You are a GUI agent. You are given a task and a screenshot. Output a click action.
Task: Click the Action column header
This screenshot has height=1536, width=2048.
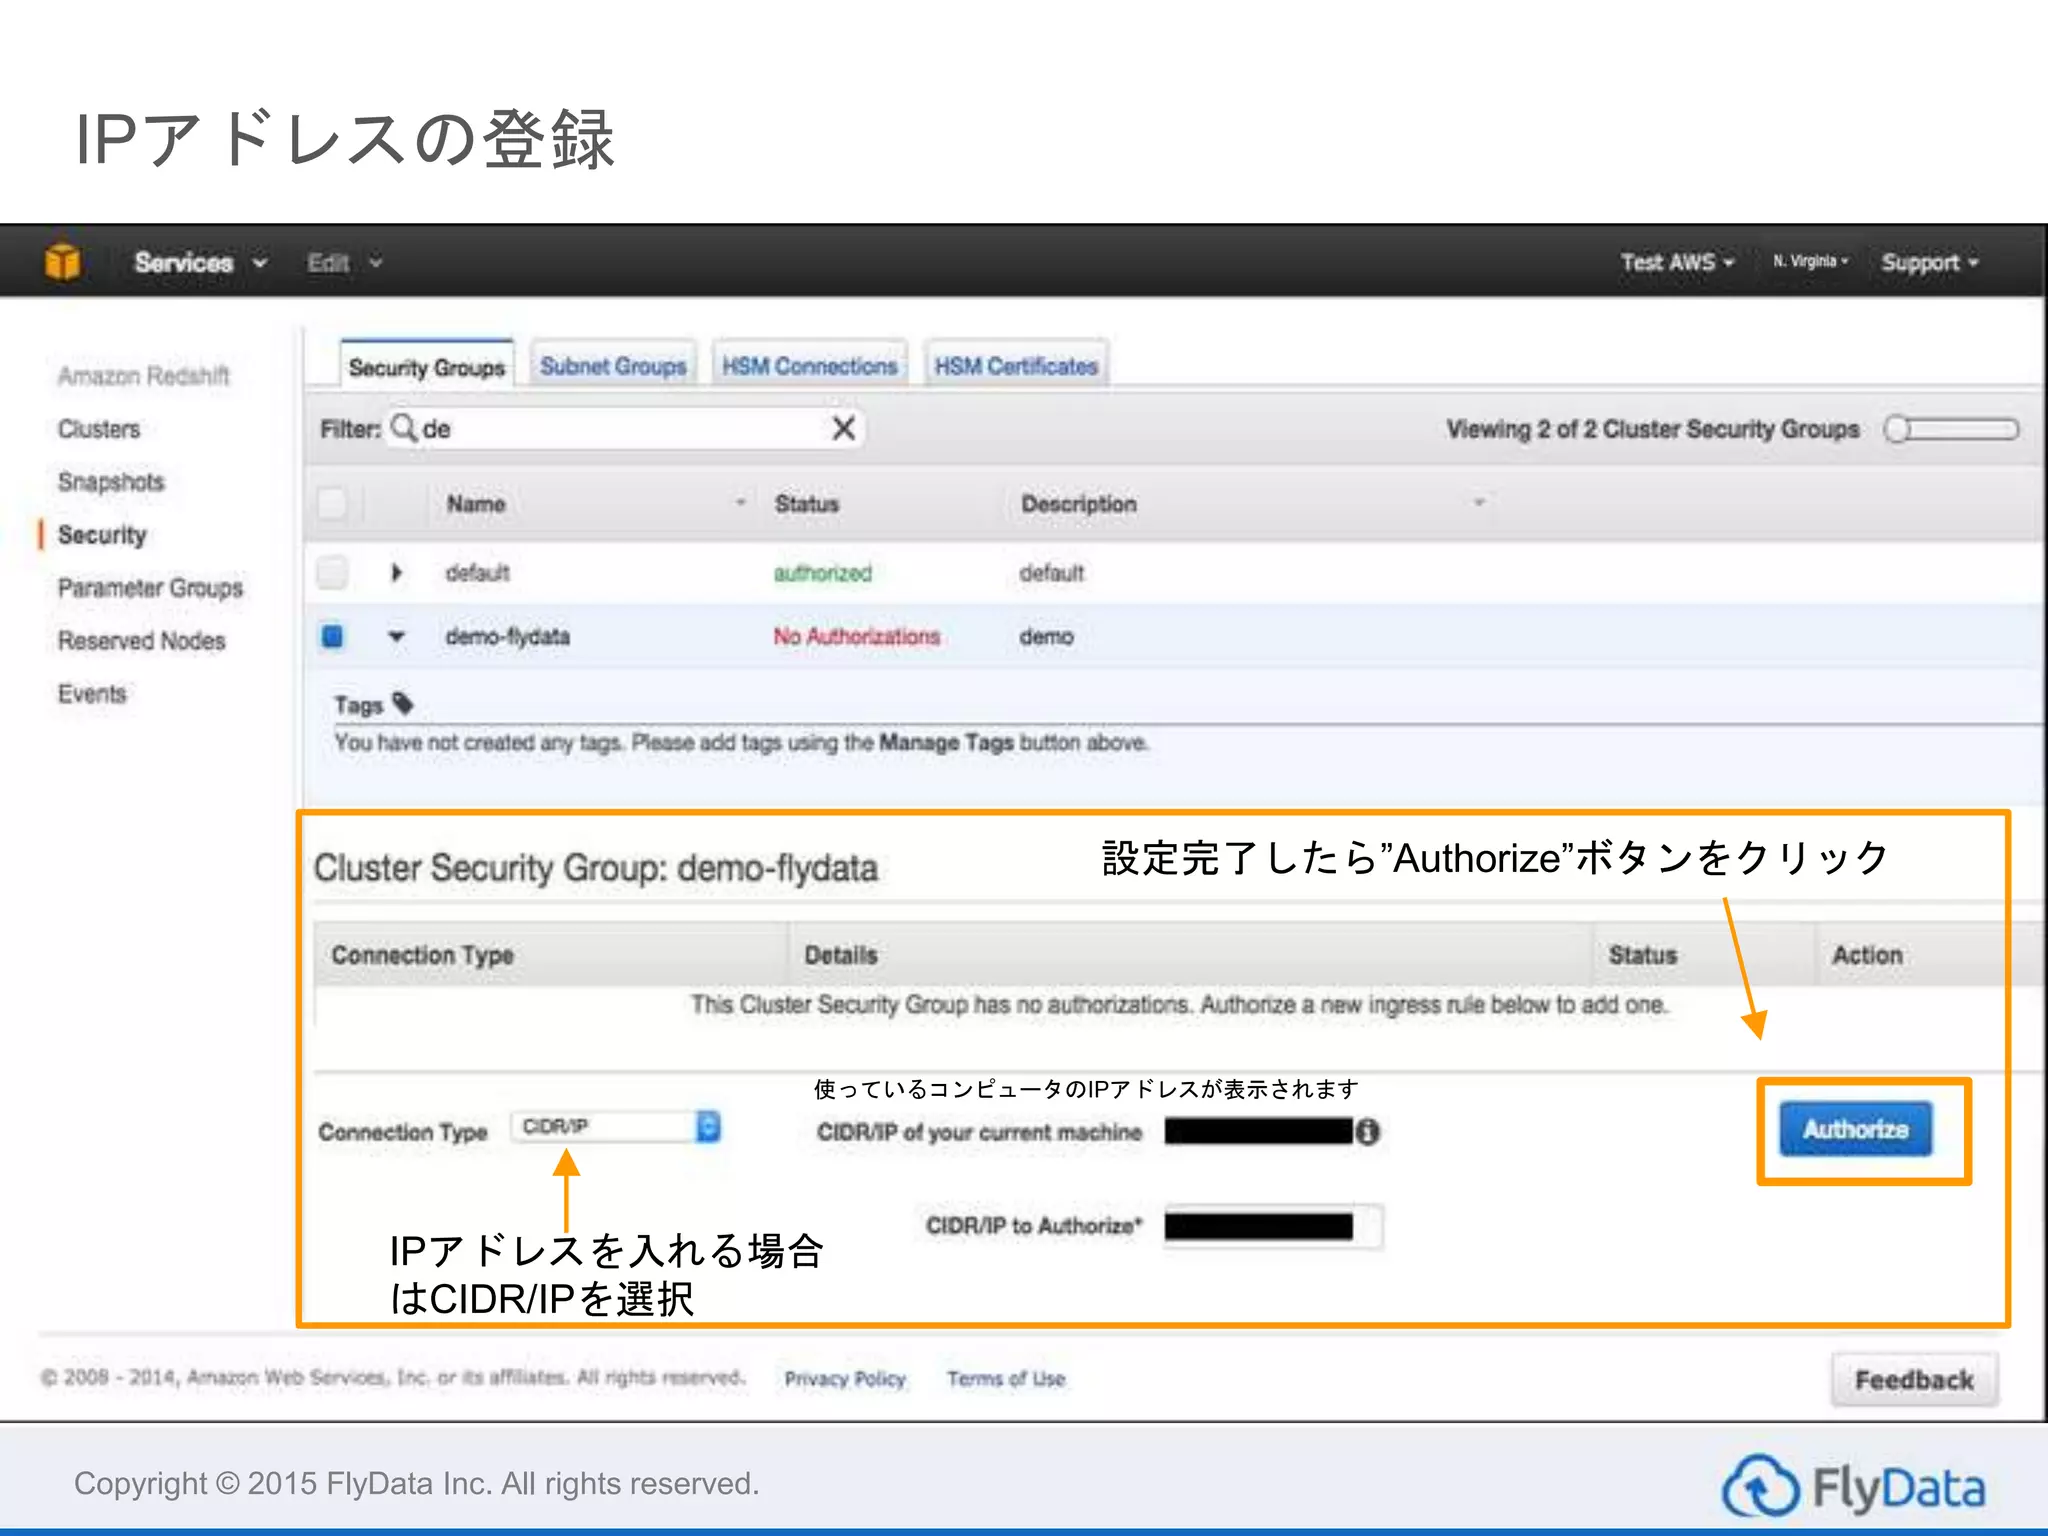coord(1867,955)
